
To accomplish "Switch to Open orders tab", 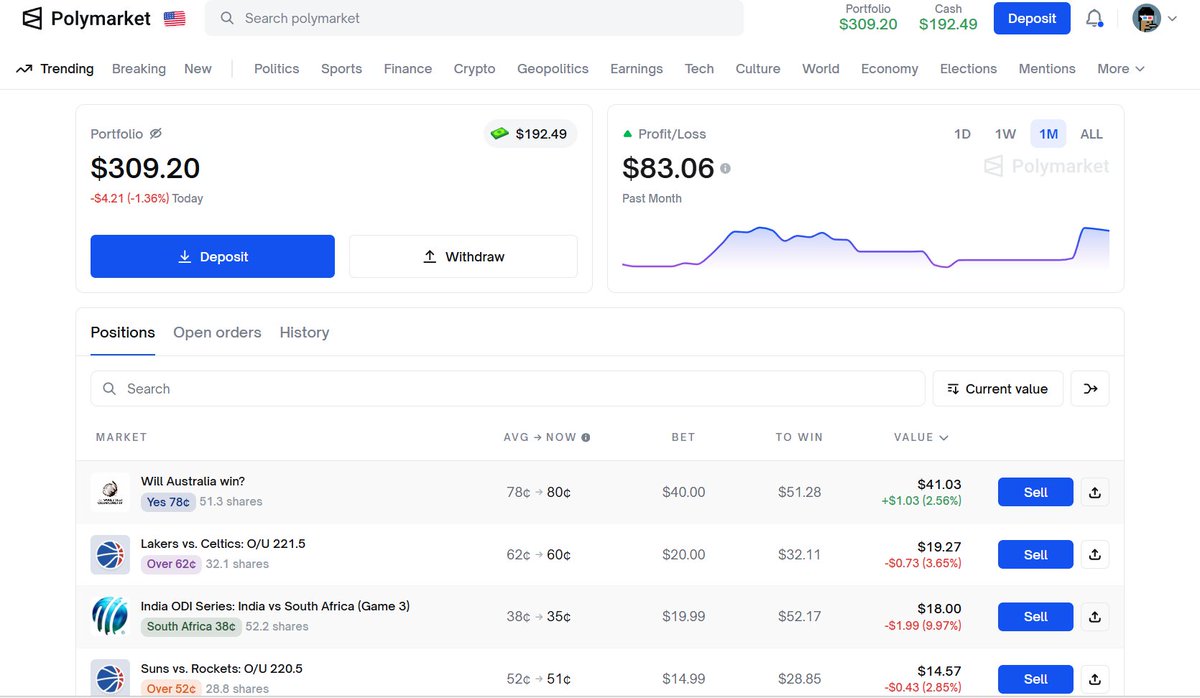I will click(217, 332).
